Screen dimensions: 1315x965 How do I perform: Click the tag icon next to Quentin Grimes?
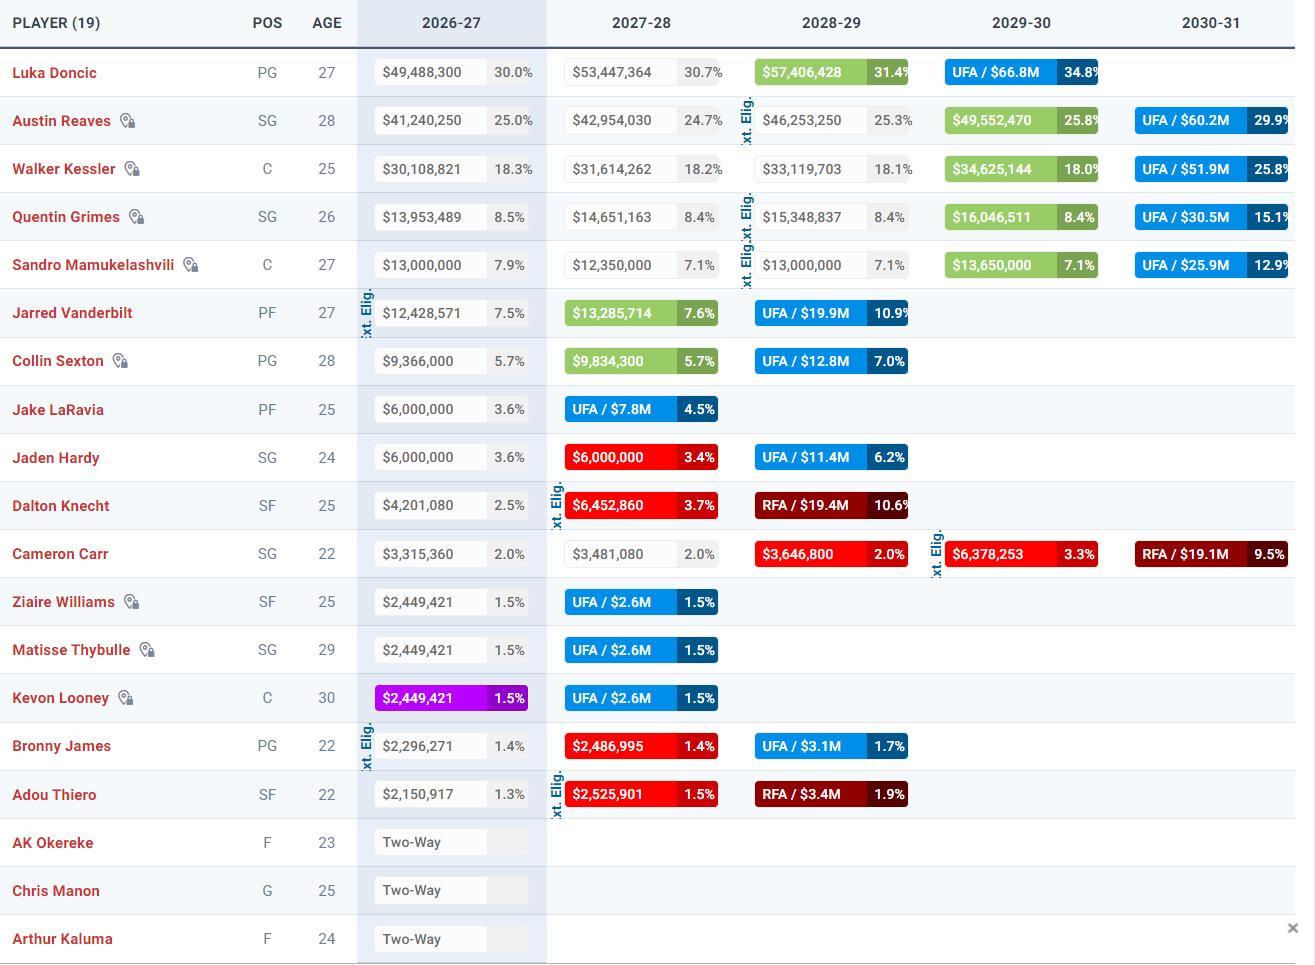136,217
